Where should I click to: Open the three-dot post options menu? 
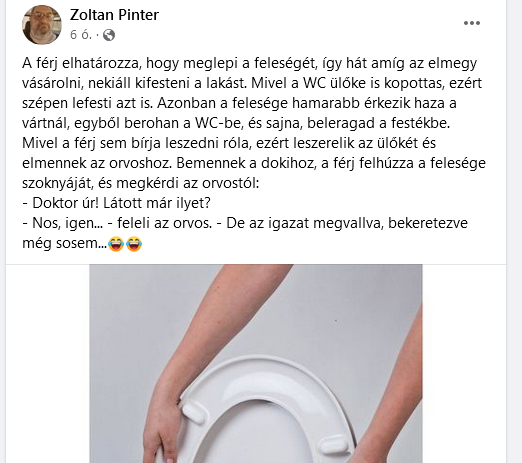[472, 23]
